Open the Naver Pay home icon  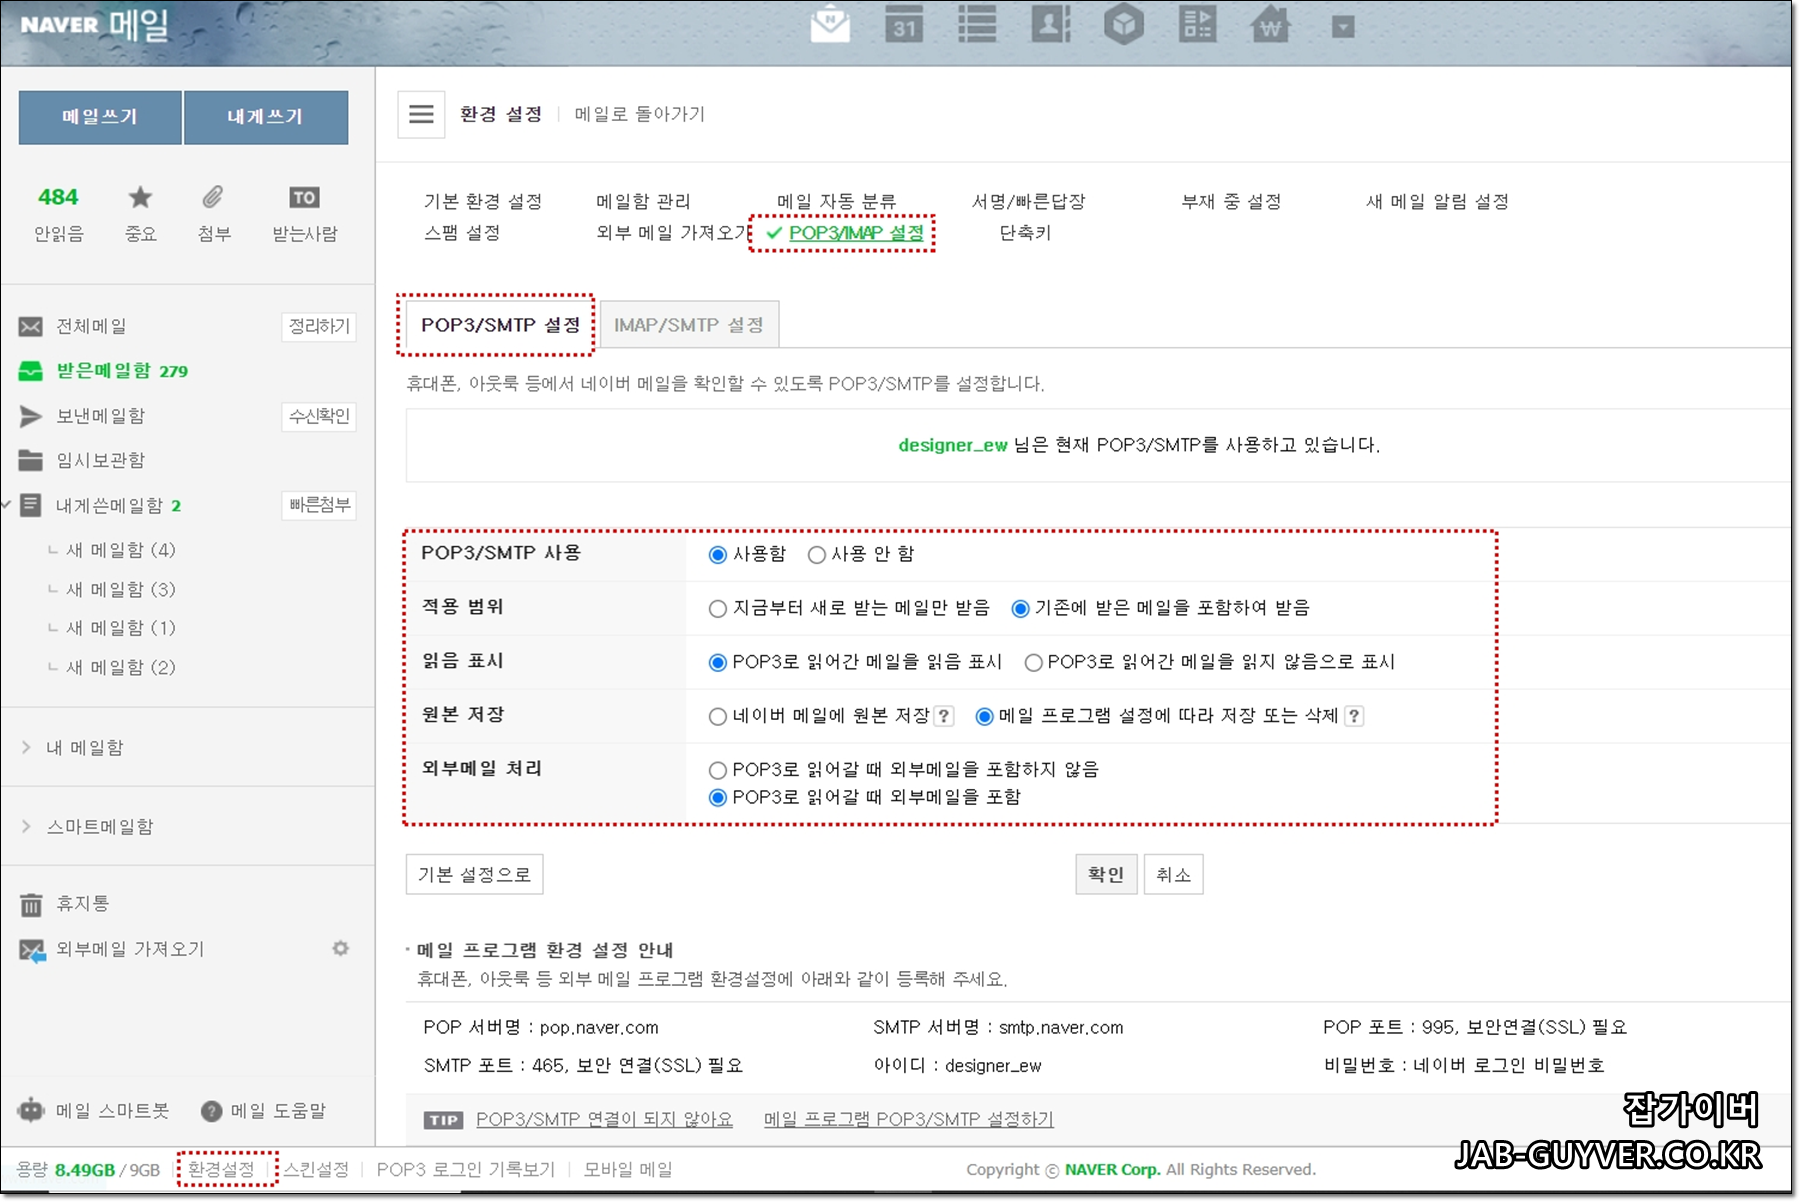1269,25
